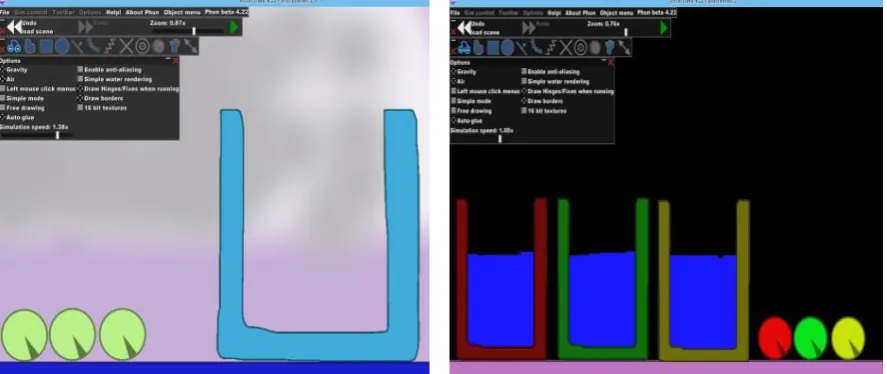Click the Zoom slider handle in left window
The image size is (887, 374).
[x=194, y=31]
